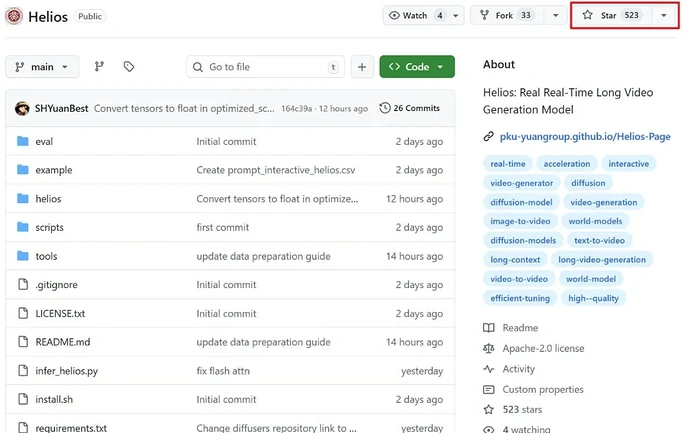Viewport: 690px width, 433px height.
Task: Click the plus add file button
Action: point(362,67)
